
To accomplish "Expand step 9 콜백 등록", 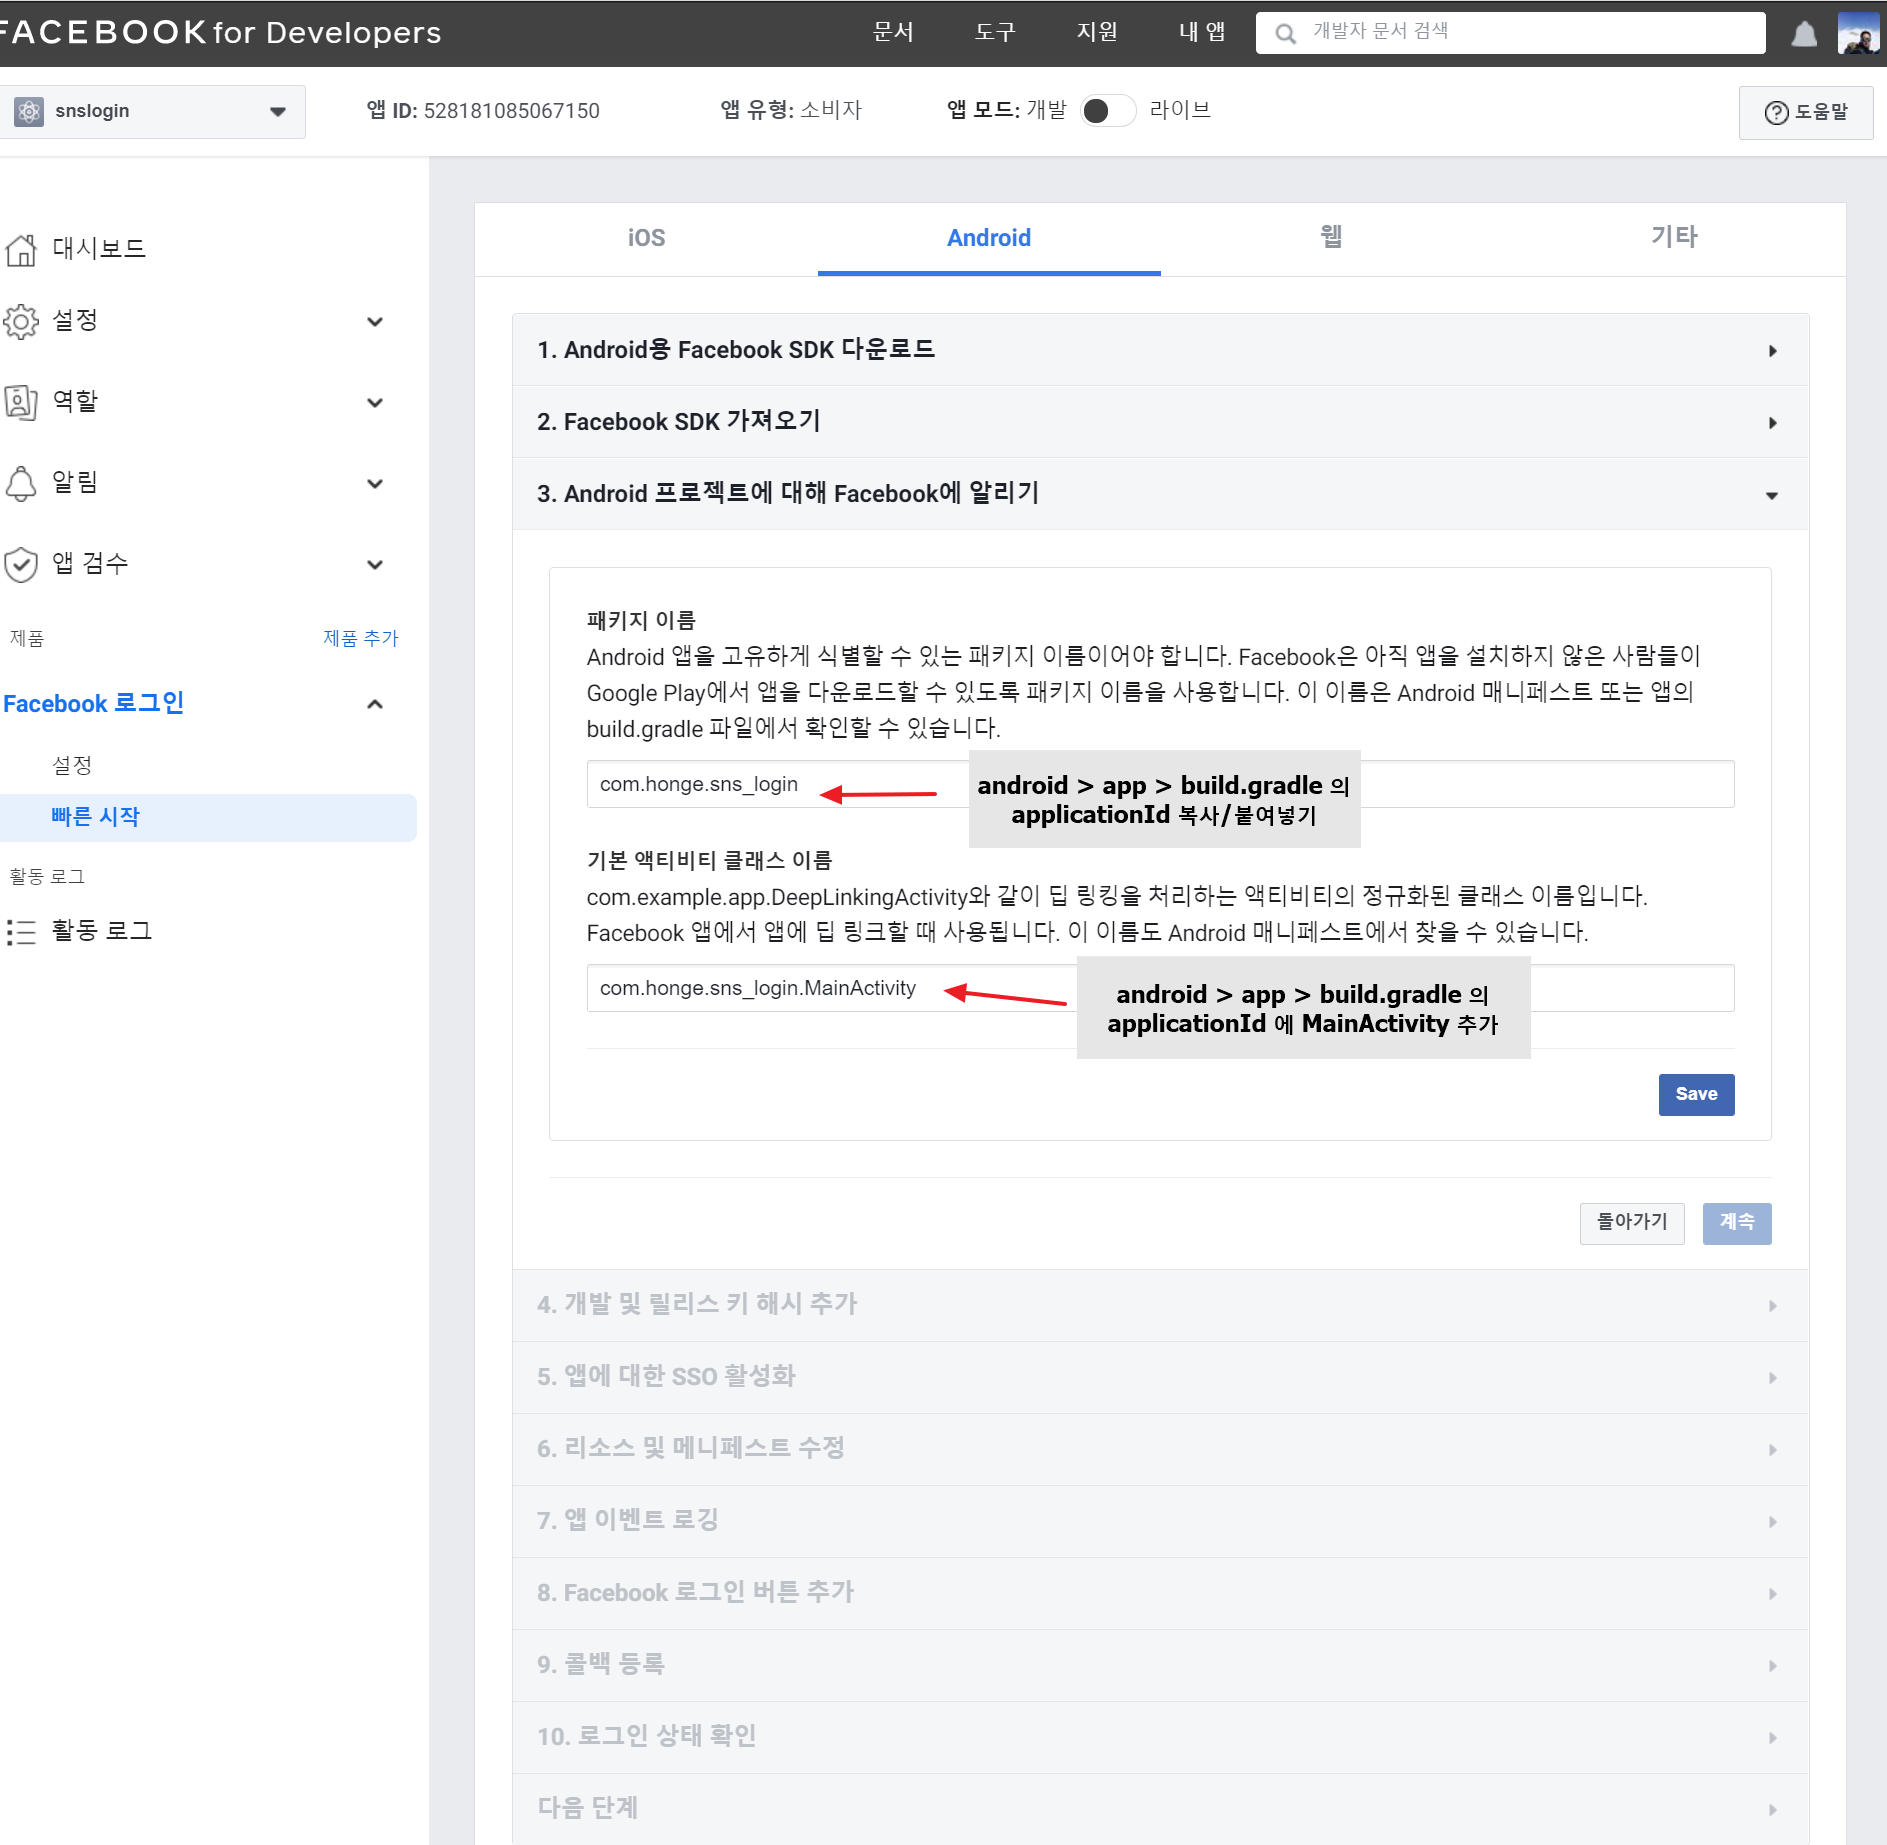I will 1160,1665.
